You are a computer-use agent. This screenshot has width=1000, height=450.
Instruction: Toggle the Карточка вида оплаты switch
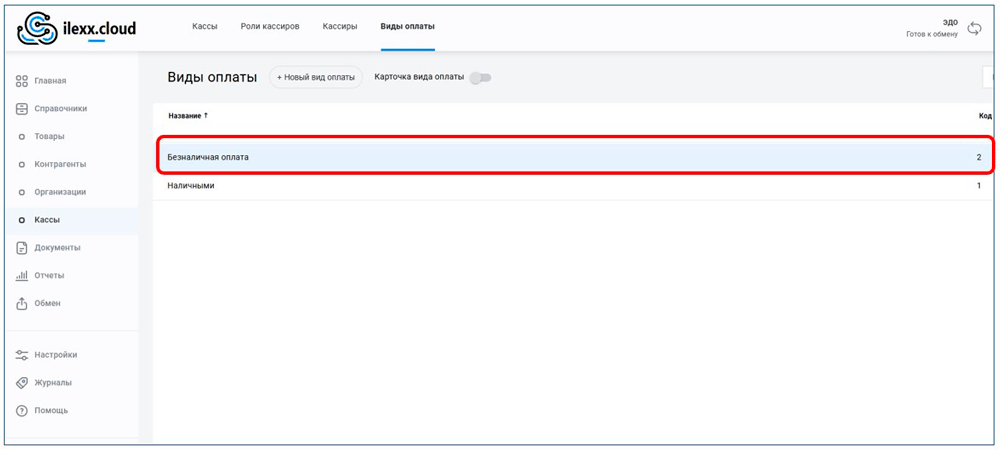point(480,78)
